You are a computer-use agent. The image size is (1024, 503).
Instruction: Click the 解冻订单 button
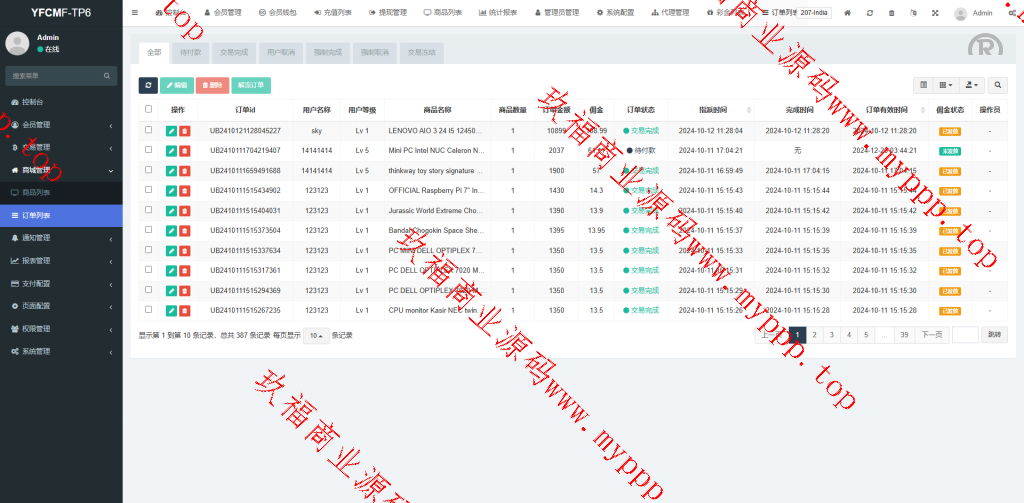coord(252,86)
